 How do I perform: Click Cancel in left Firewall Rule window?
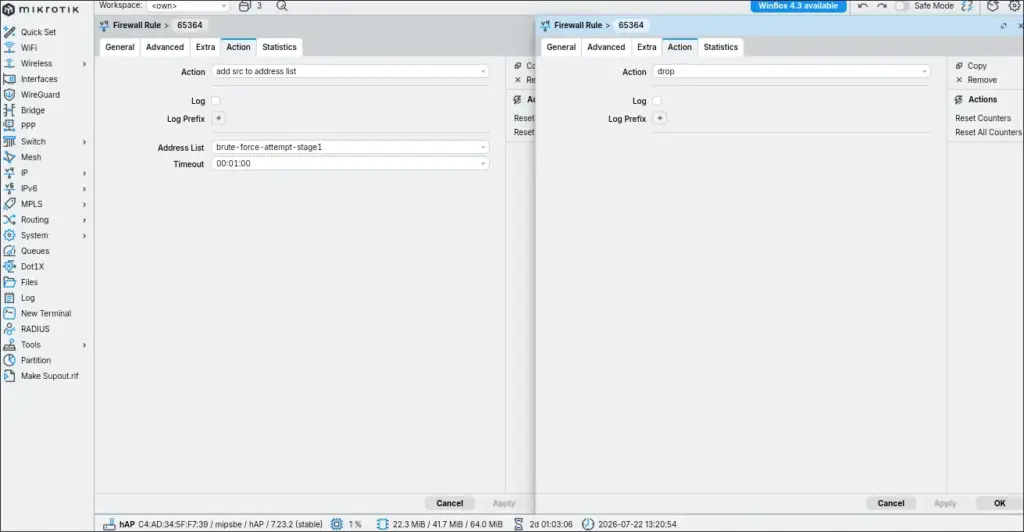coord(449,503)
